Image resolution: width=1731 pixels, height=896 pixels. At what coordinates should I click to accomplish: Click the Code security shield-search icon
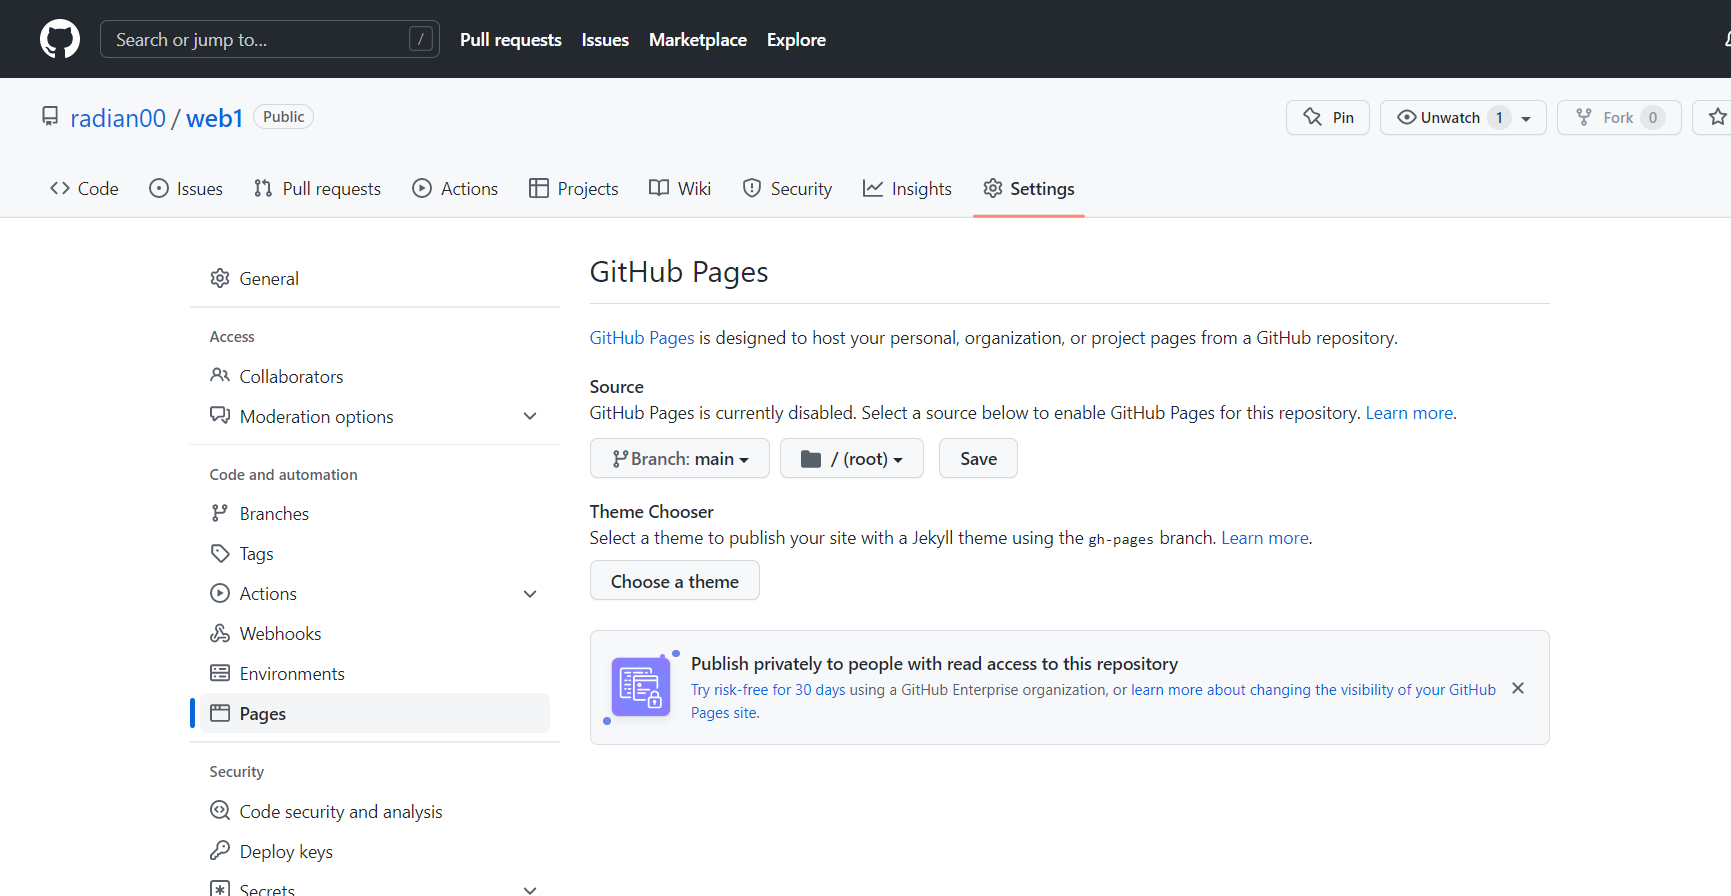[220, 810]
